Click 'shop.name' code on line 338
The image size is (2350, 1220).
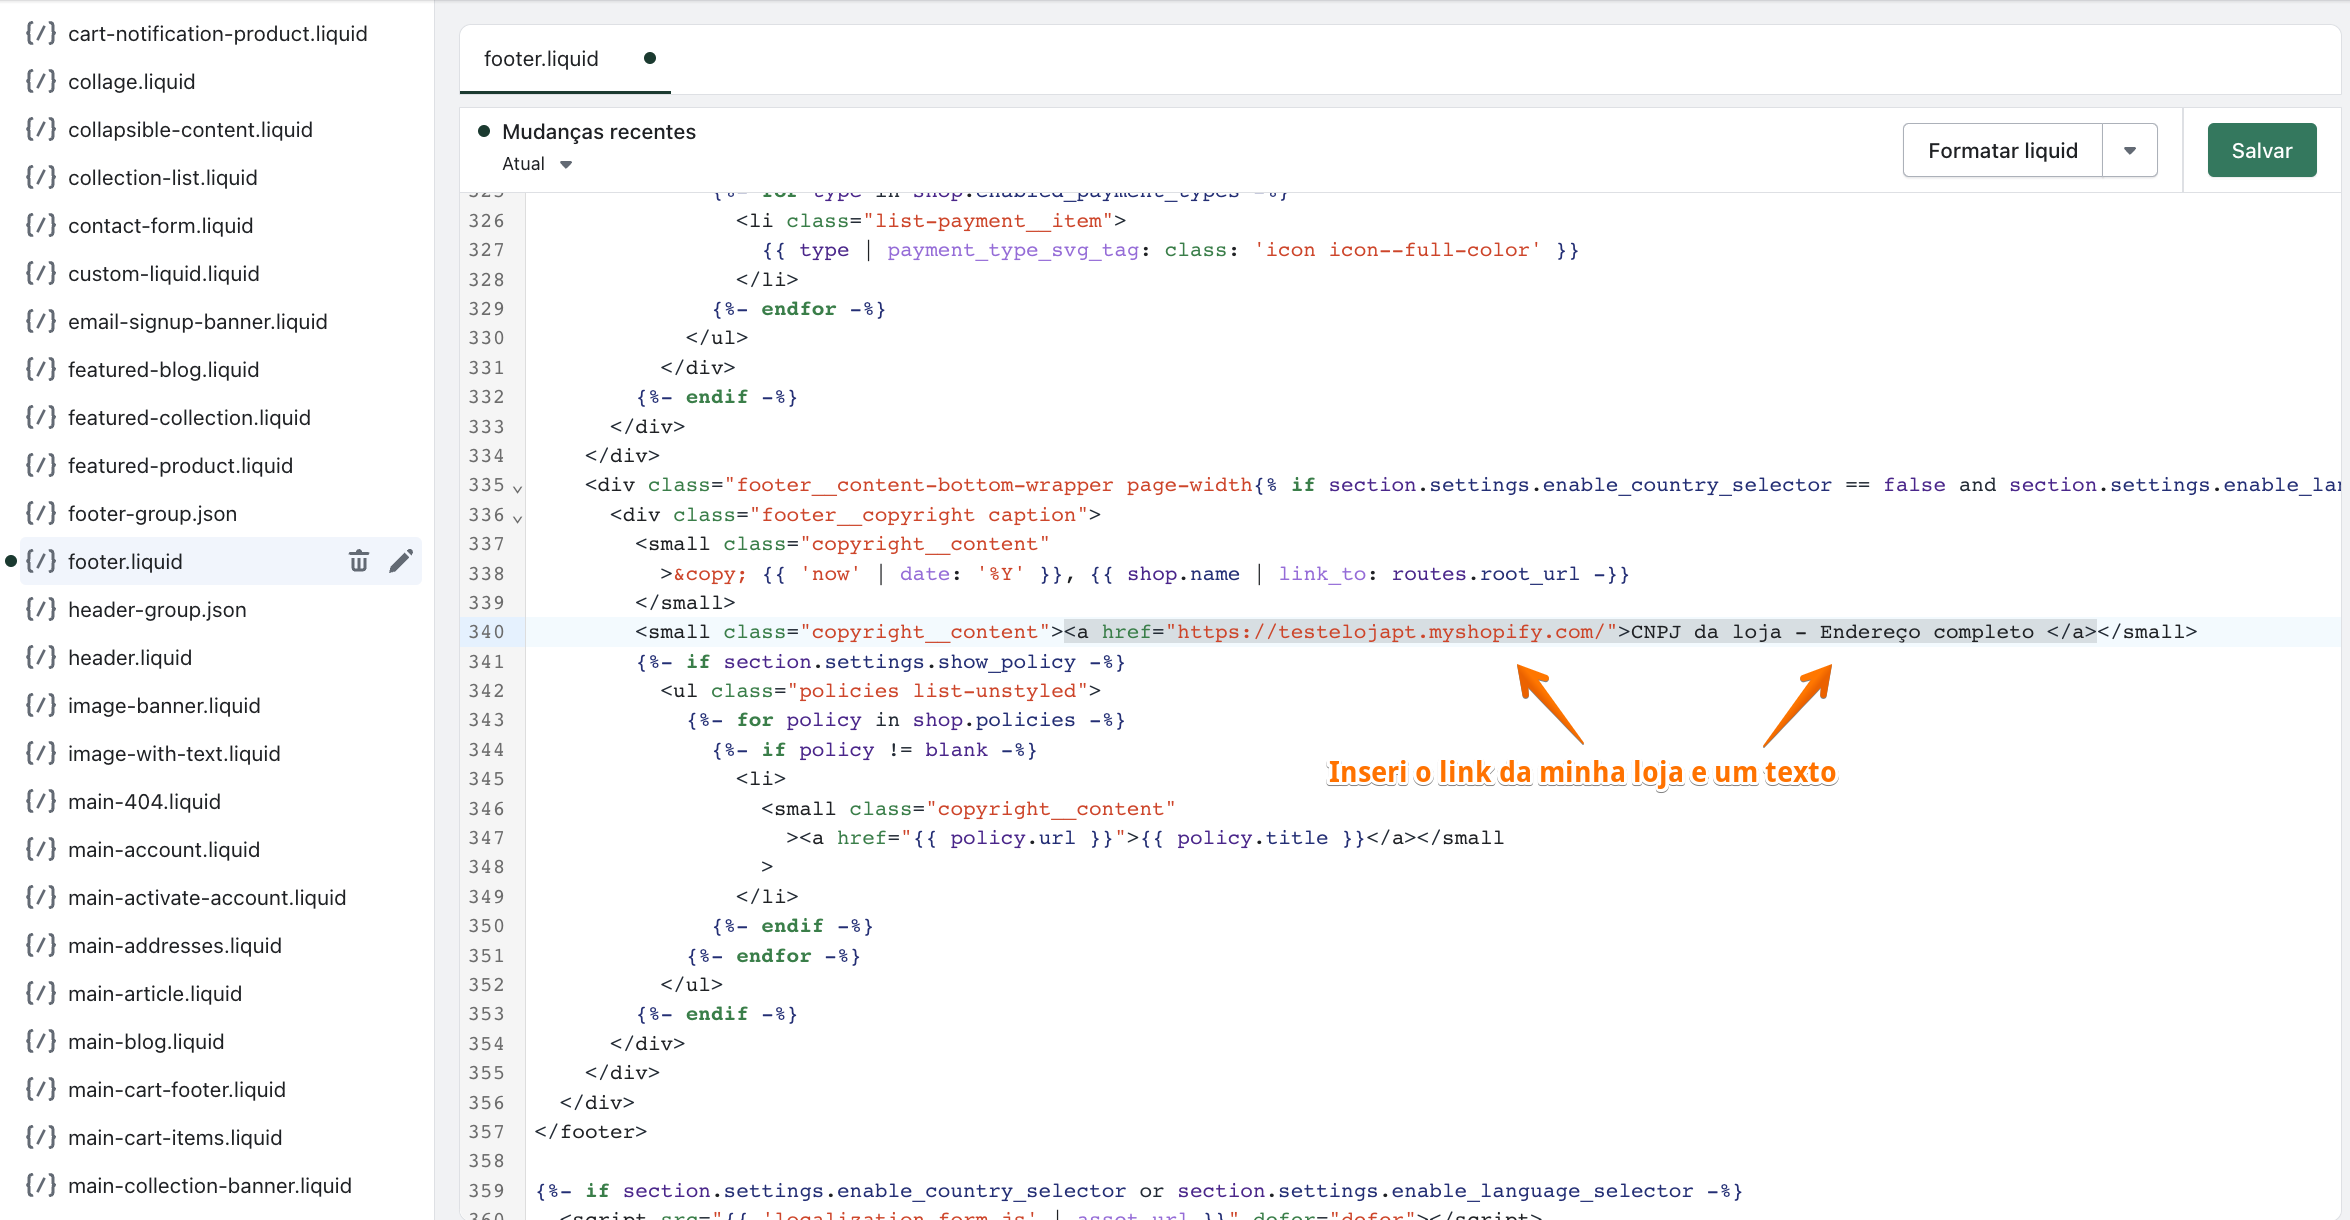click(x=1183, y=574)
